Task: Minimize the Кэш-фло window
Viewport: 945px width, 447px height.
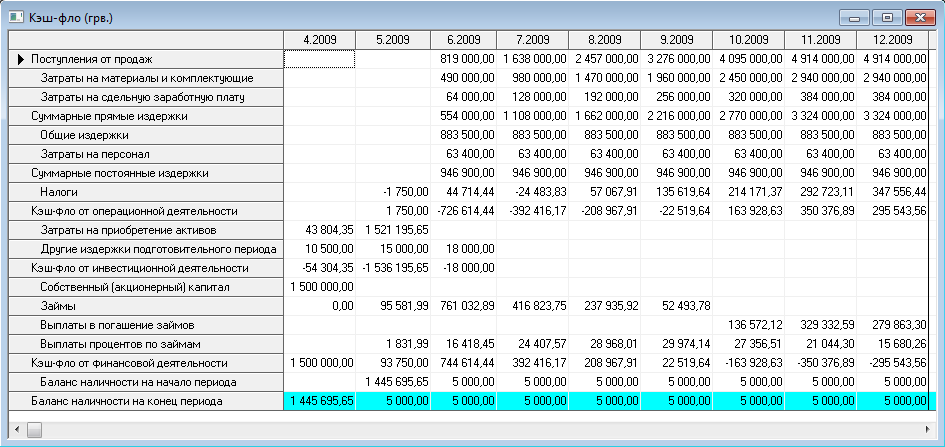Action: point(853,18)
